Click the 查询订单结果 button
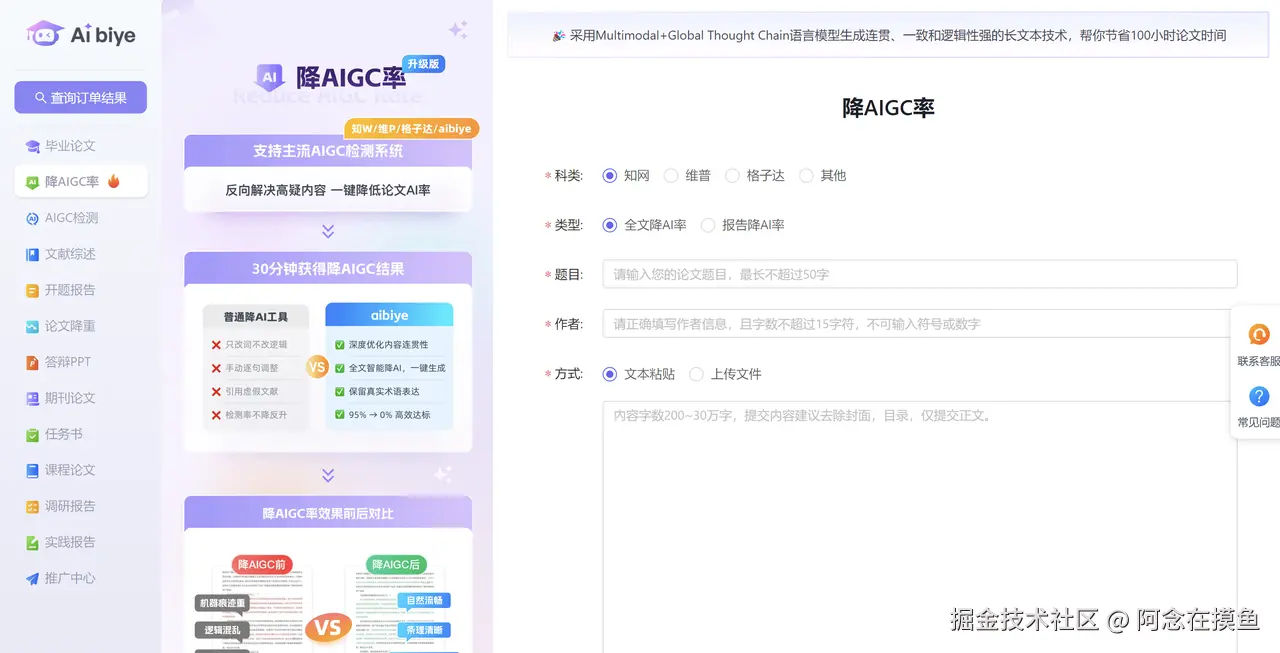Image resolution: width=1280 pixels, height=653 pixels. (81, 98)
